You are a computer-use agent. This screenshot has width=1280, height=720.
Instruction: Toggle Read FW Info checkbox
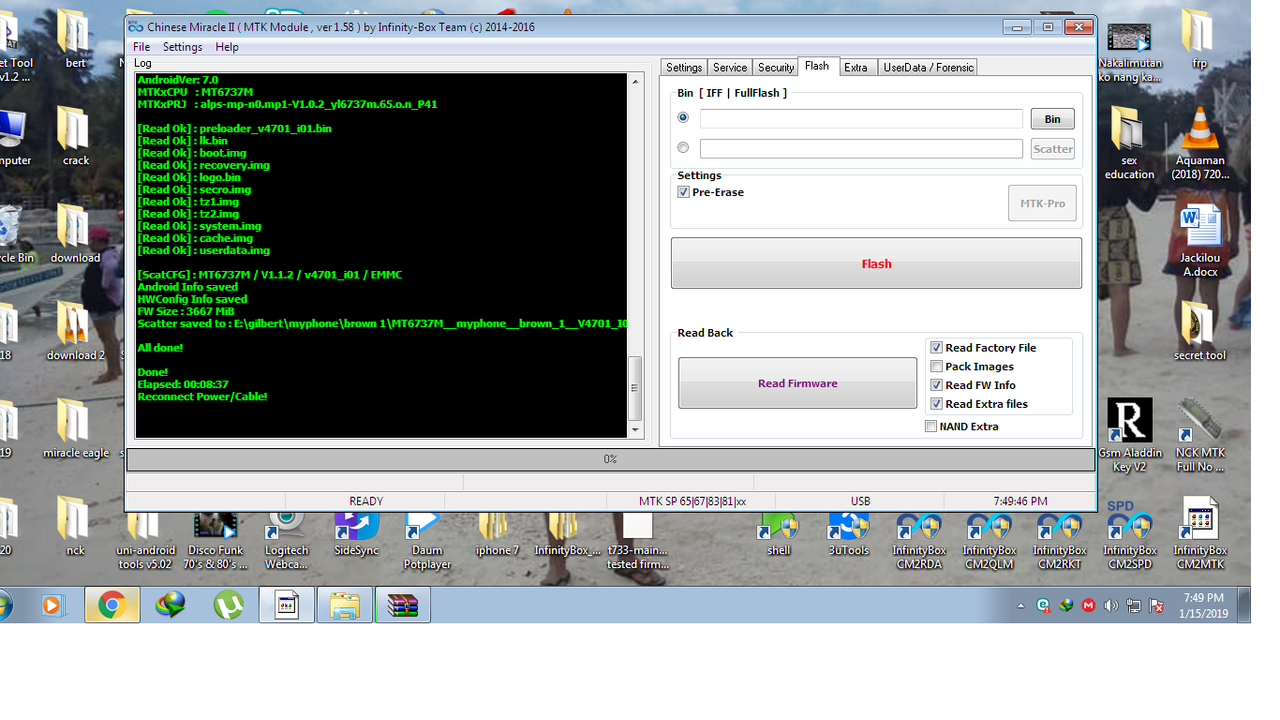point(937,385)
